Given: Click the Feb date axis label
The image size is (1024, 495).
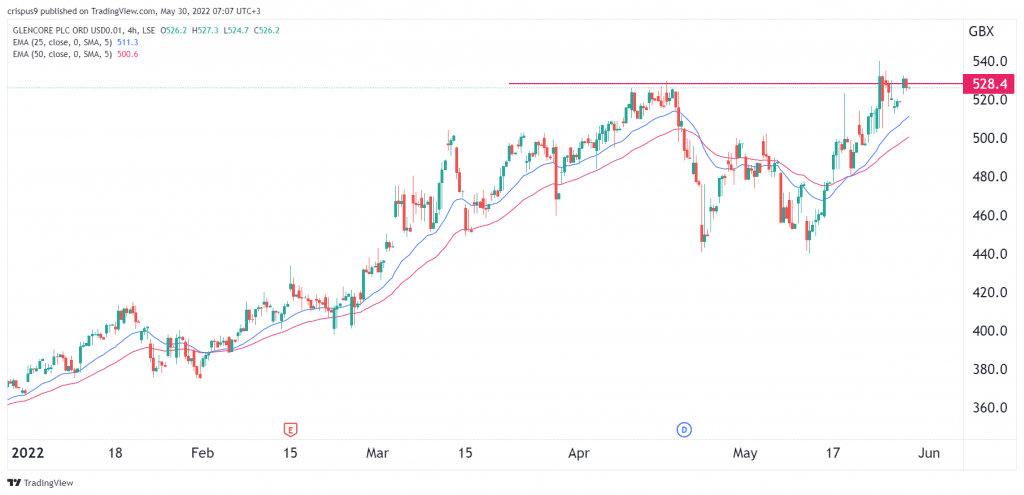Looking at the screenshot, I should 204,453.
